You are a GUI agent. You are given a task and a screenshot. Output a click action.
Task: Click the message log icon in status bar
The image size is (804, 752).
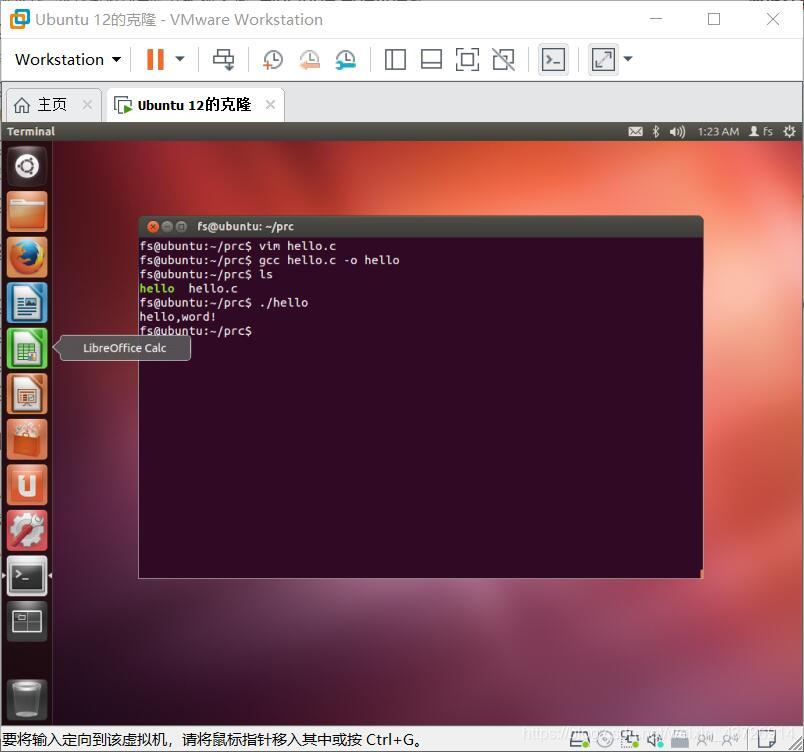tap(767, 739)
